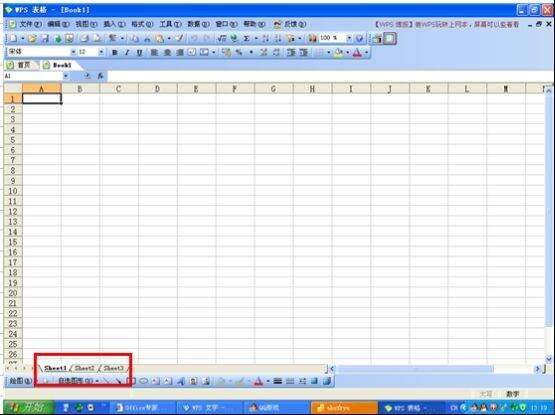555x415 pixels.
Task: Open the 编辑 Edit menu
Action: (58, 24)
